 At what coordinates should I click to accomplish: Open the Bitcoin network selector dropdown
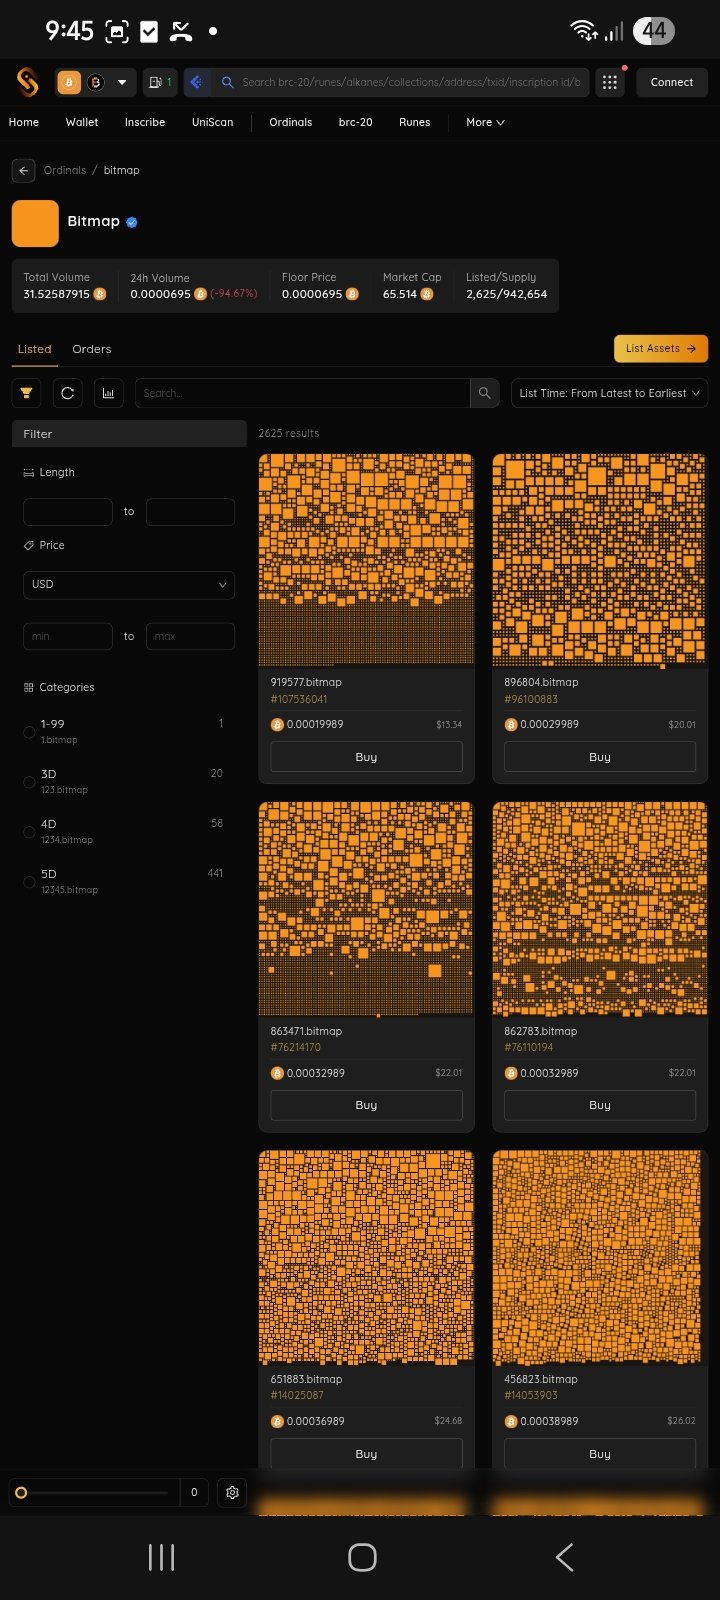tap(96, 82)
